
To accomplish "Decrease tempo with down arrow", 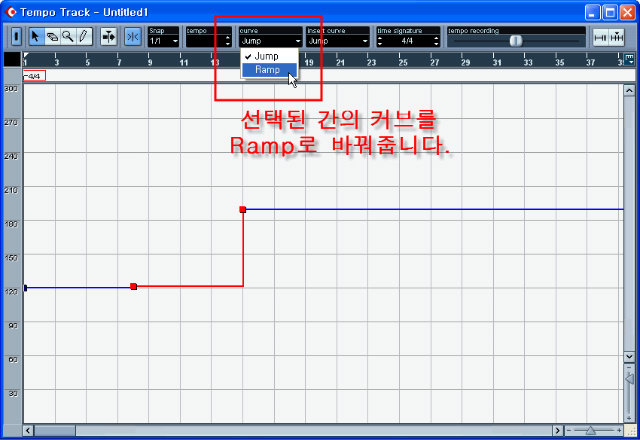I will click(x=228, y=43).
